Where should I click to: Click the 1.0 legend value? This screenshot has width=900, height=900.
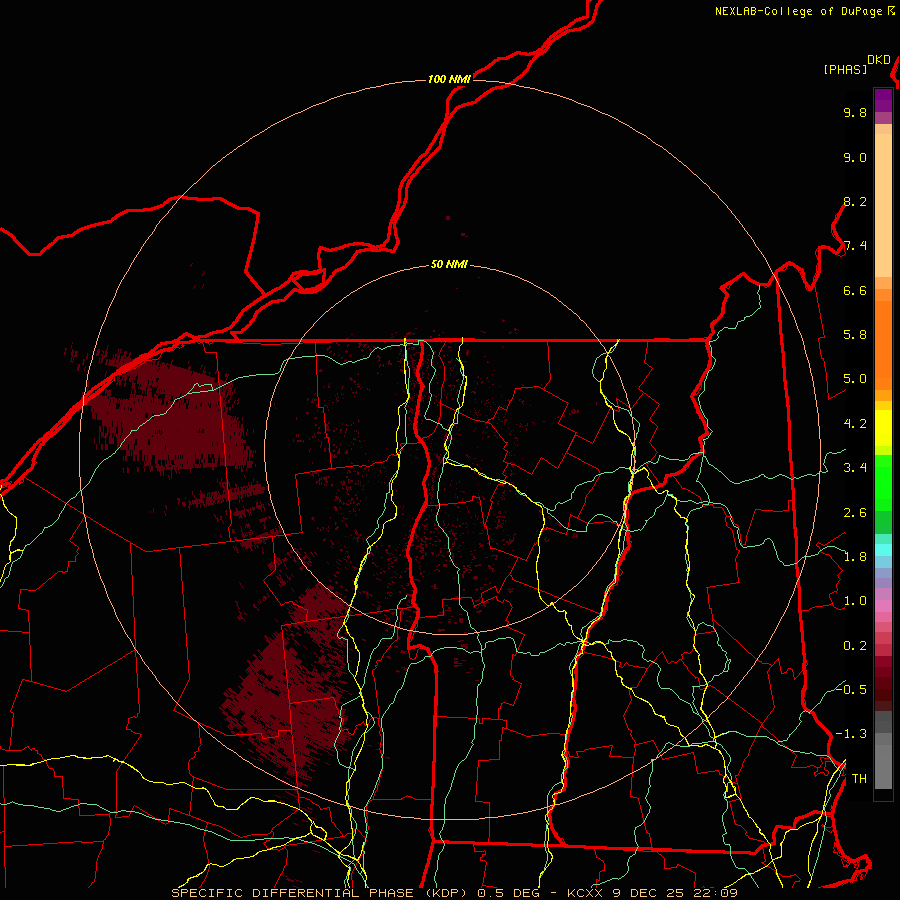pyautogui.click(x=855, y=601)
